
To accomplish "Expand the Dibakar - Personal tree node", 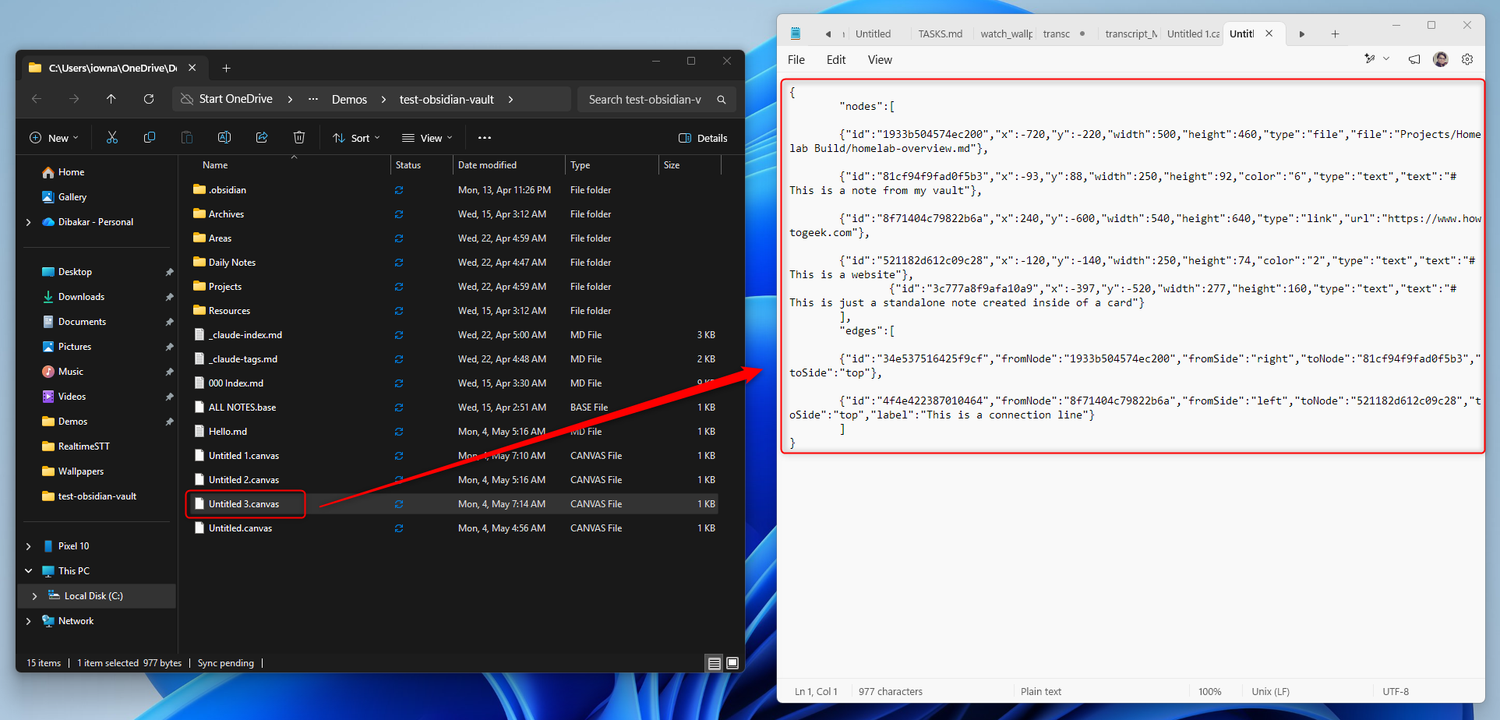I will (x=28, y=222).
